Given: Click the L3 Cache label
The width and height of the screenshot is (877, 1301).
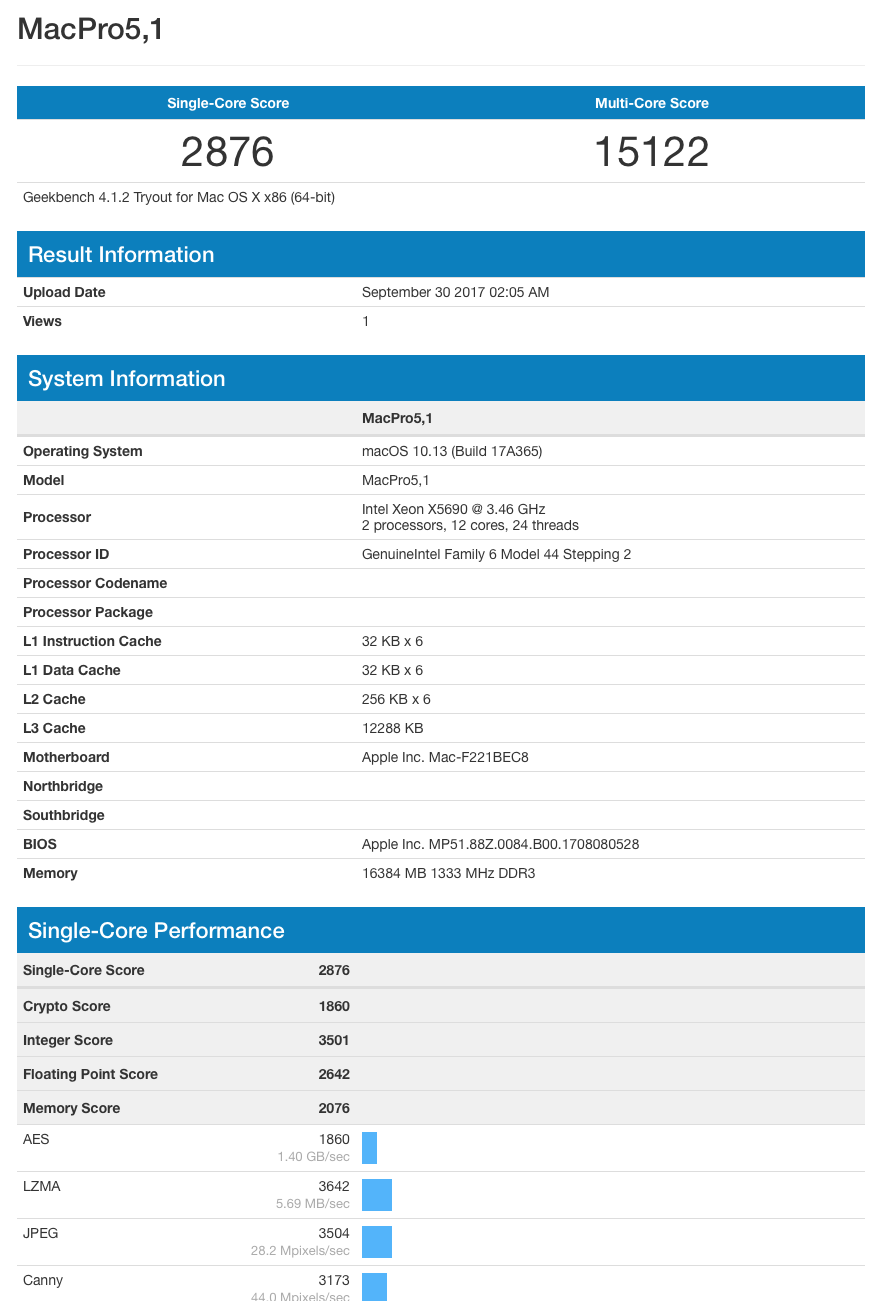Looking at the screenshot, I should point(54,728).
